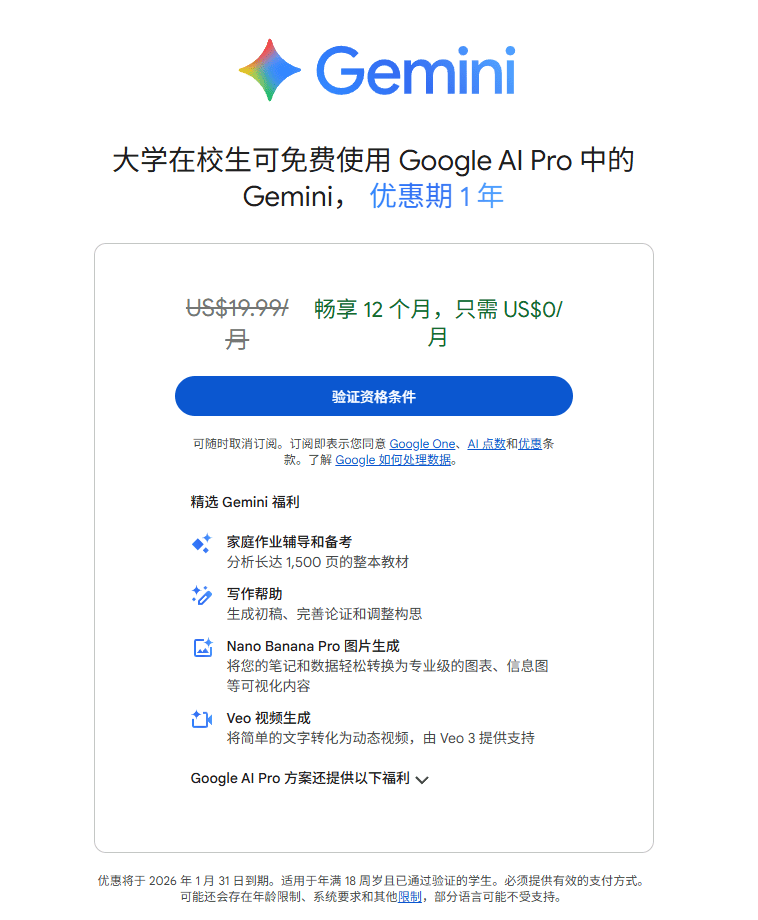The image size is (758, 920).
Task: Open the Google 如何处理数据 link
Action: [393, 460]
